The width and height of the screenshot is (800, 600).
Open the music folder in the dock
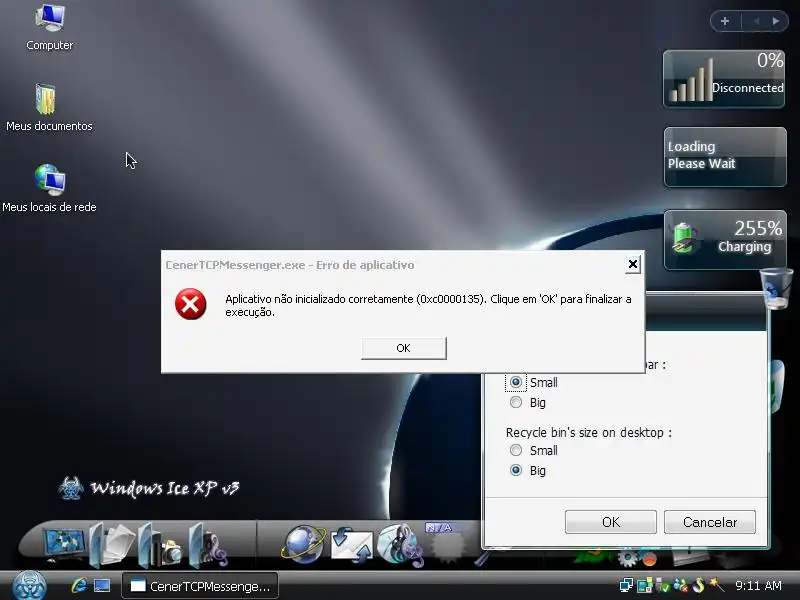208,546
